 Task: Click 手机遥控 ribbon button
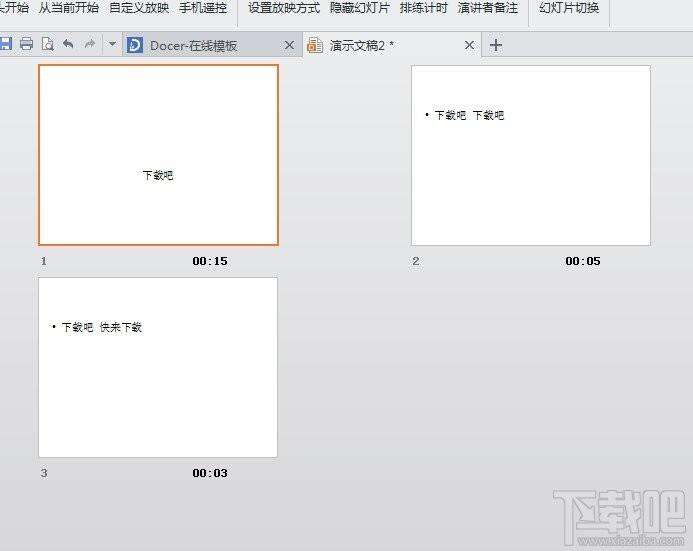(x=203, y=8)
